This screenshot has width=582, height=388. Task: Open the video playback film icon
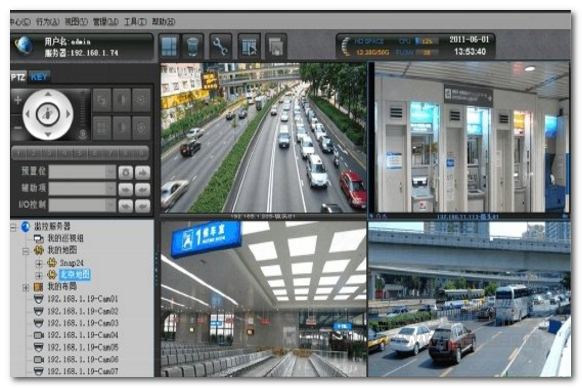point(249,46)
